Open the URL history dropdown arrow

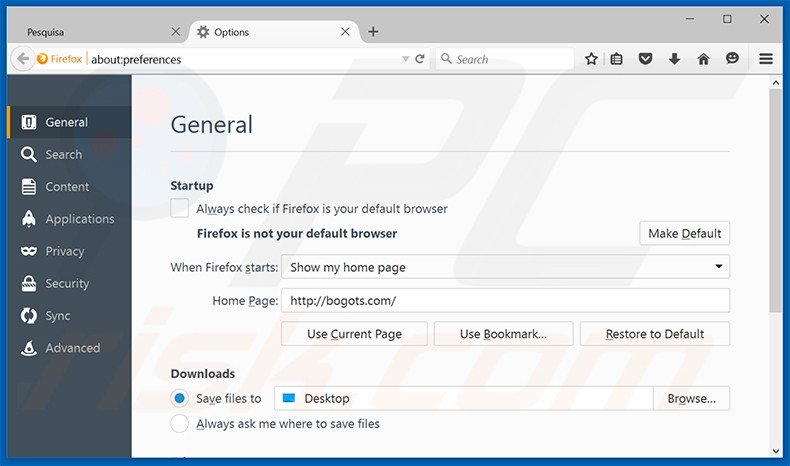click(x=405, y=59)
